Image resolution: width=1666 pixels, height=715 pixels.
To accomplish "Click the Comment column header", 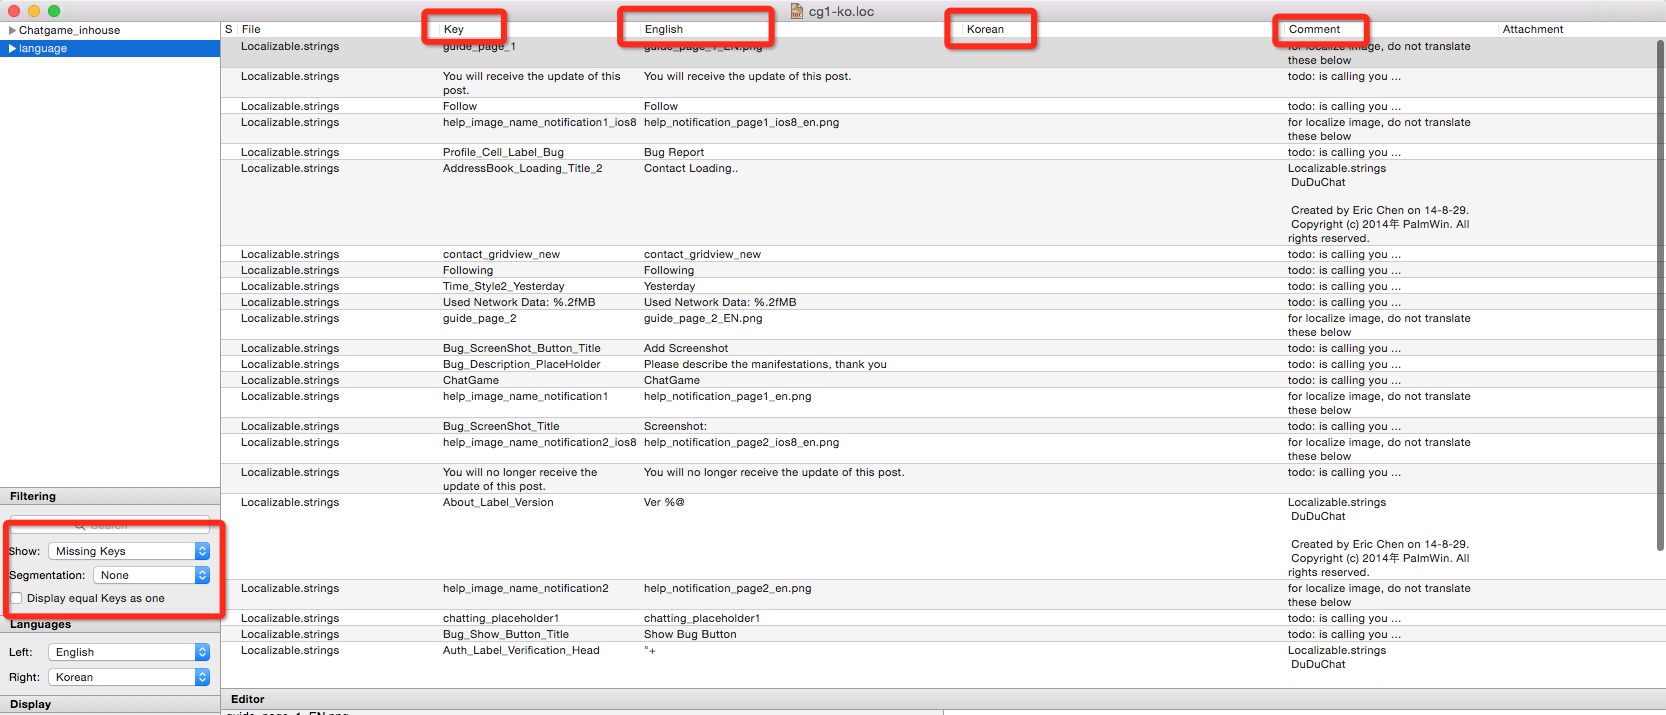I will pyautogui.click(x=1314, y=29).
